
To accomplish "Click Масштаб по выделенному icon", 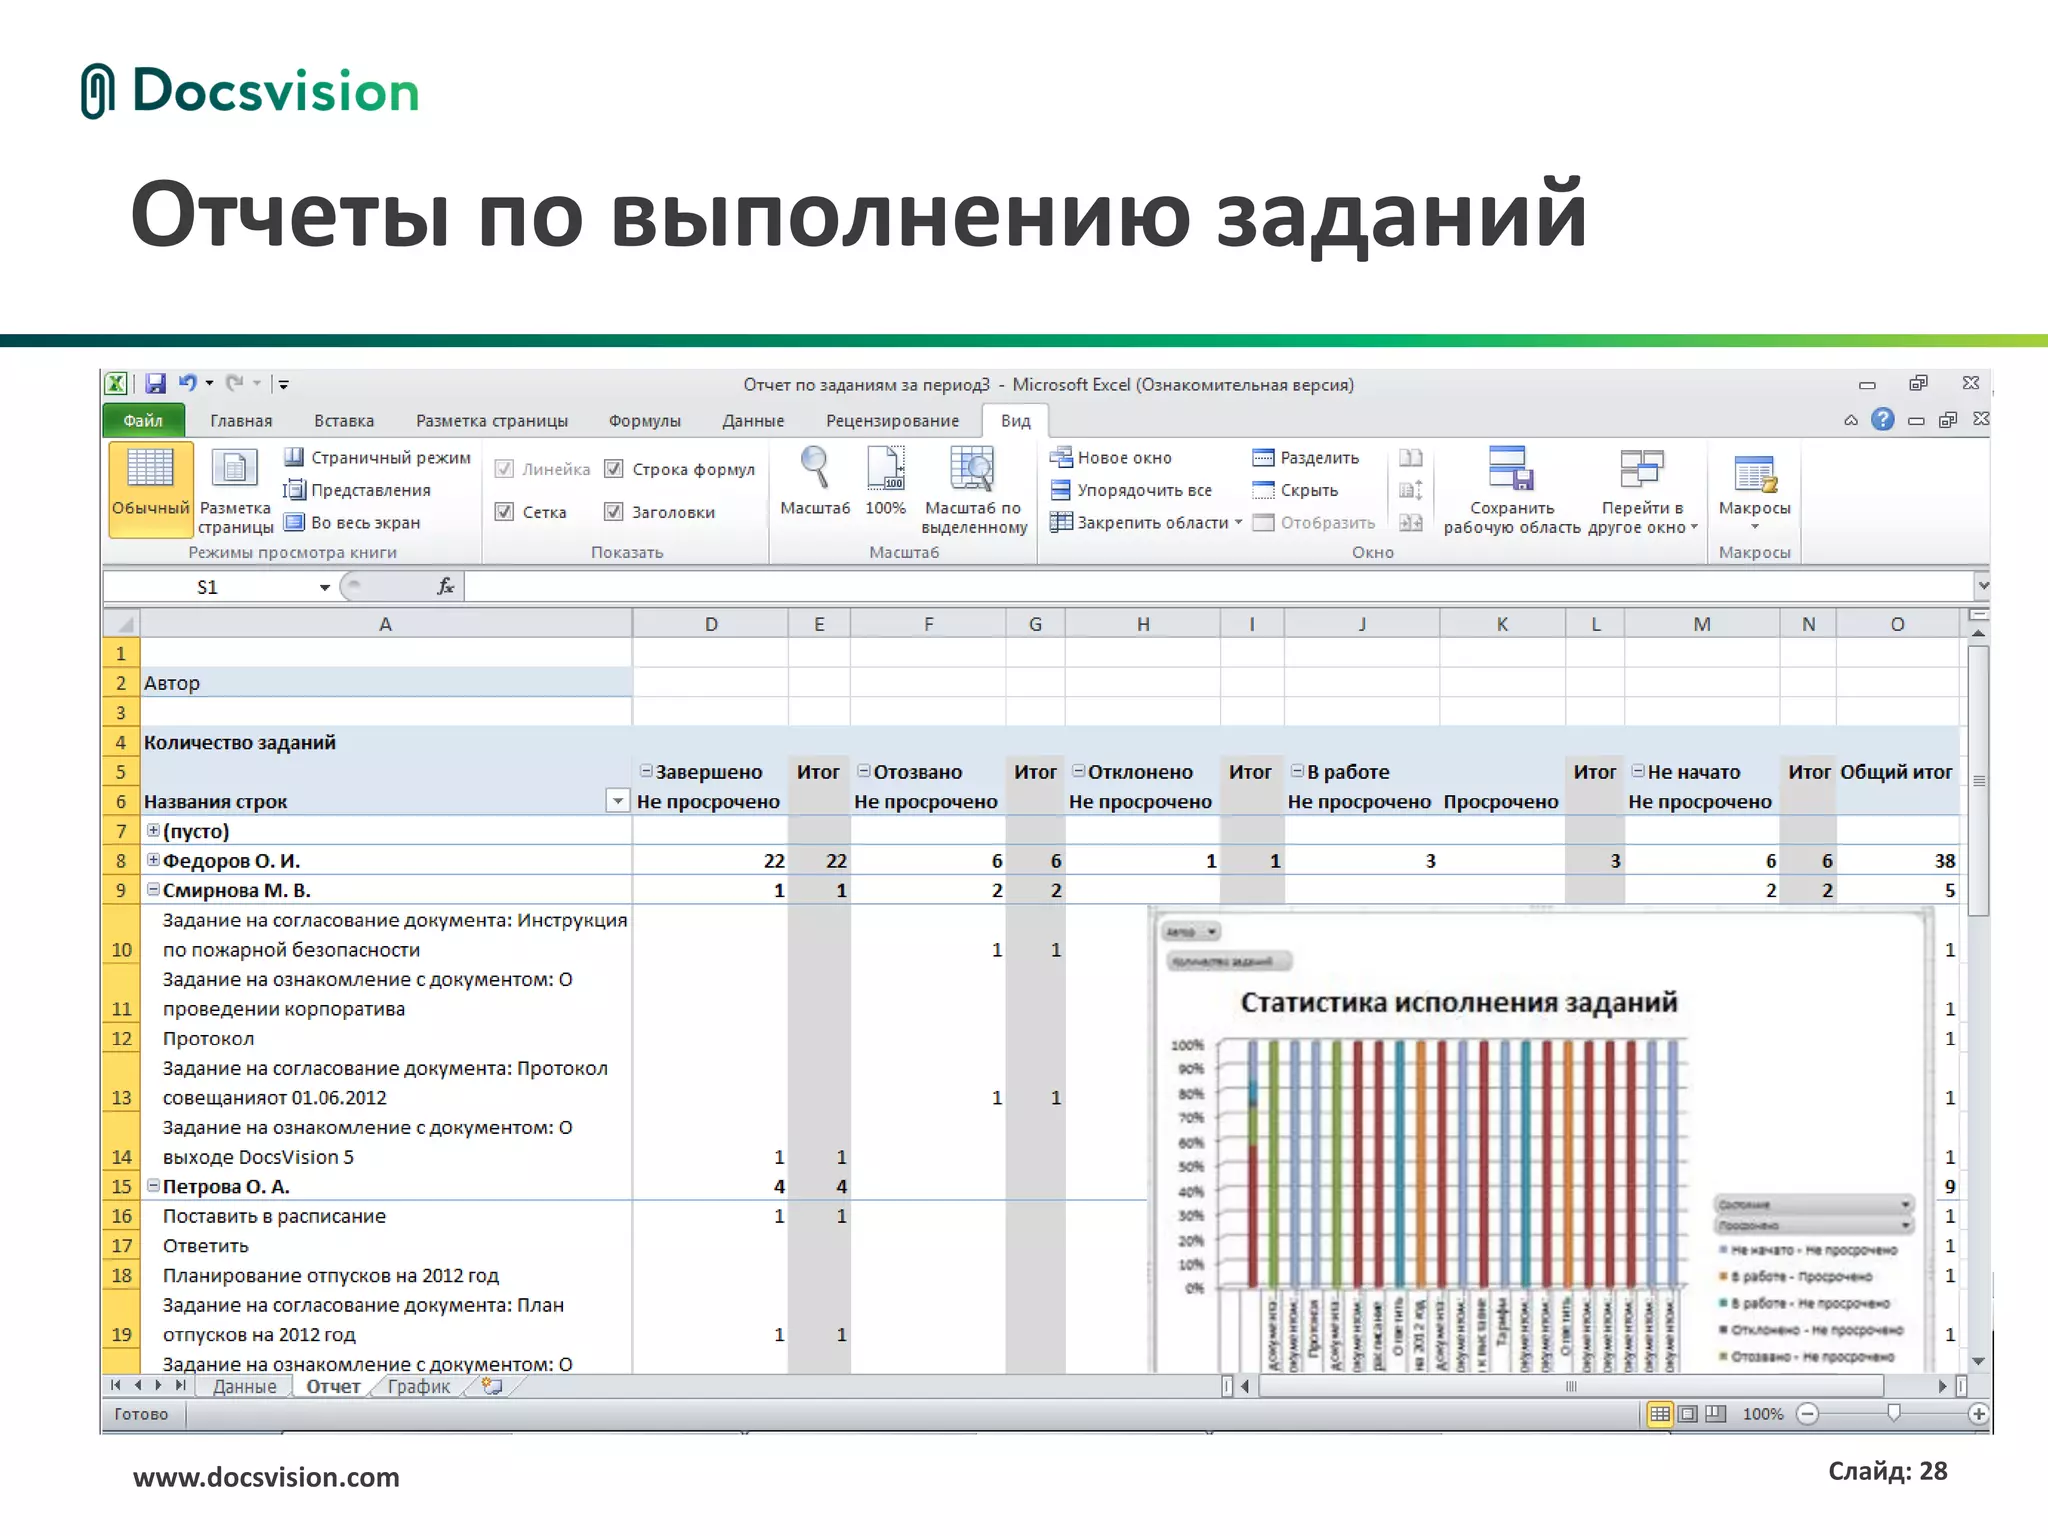I will point(973,490).
